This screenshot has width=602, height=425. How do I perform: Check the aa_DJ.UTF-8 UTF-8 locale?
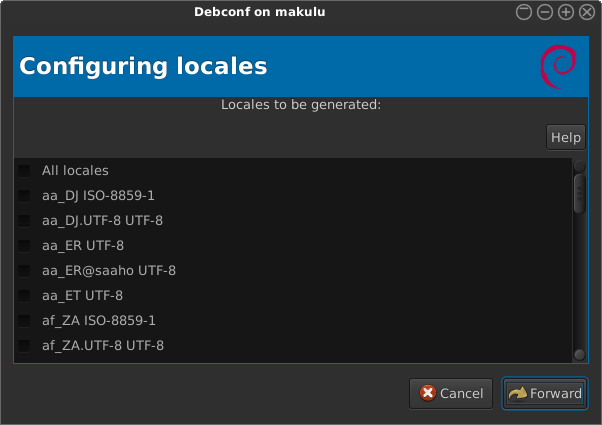pos(24,221)
